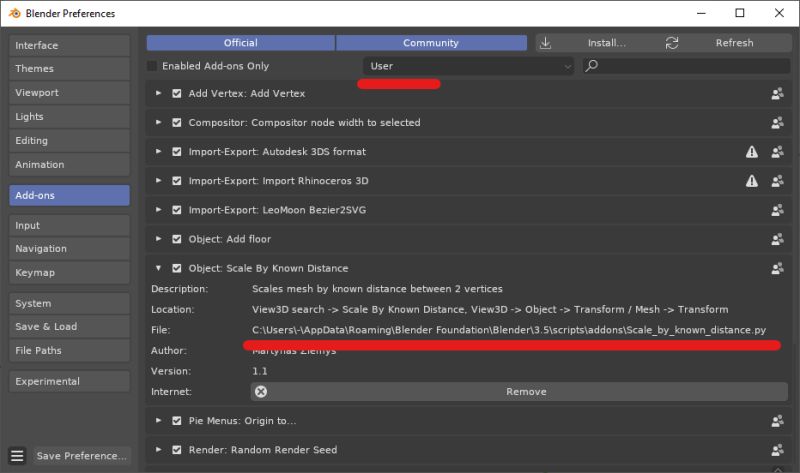The width and height of the screenshot is (800, 473).
Task: Expand Compositor node width to selected details
Action: (x=158, y=122)
